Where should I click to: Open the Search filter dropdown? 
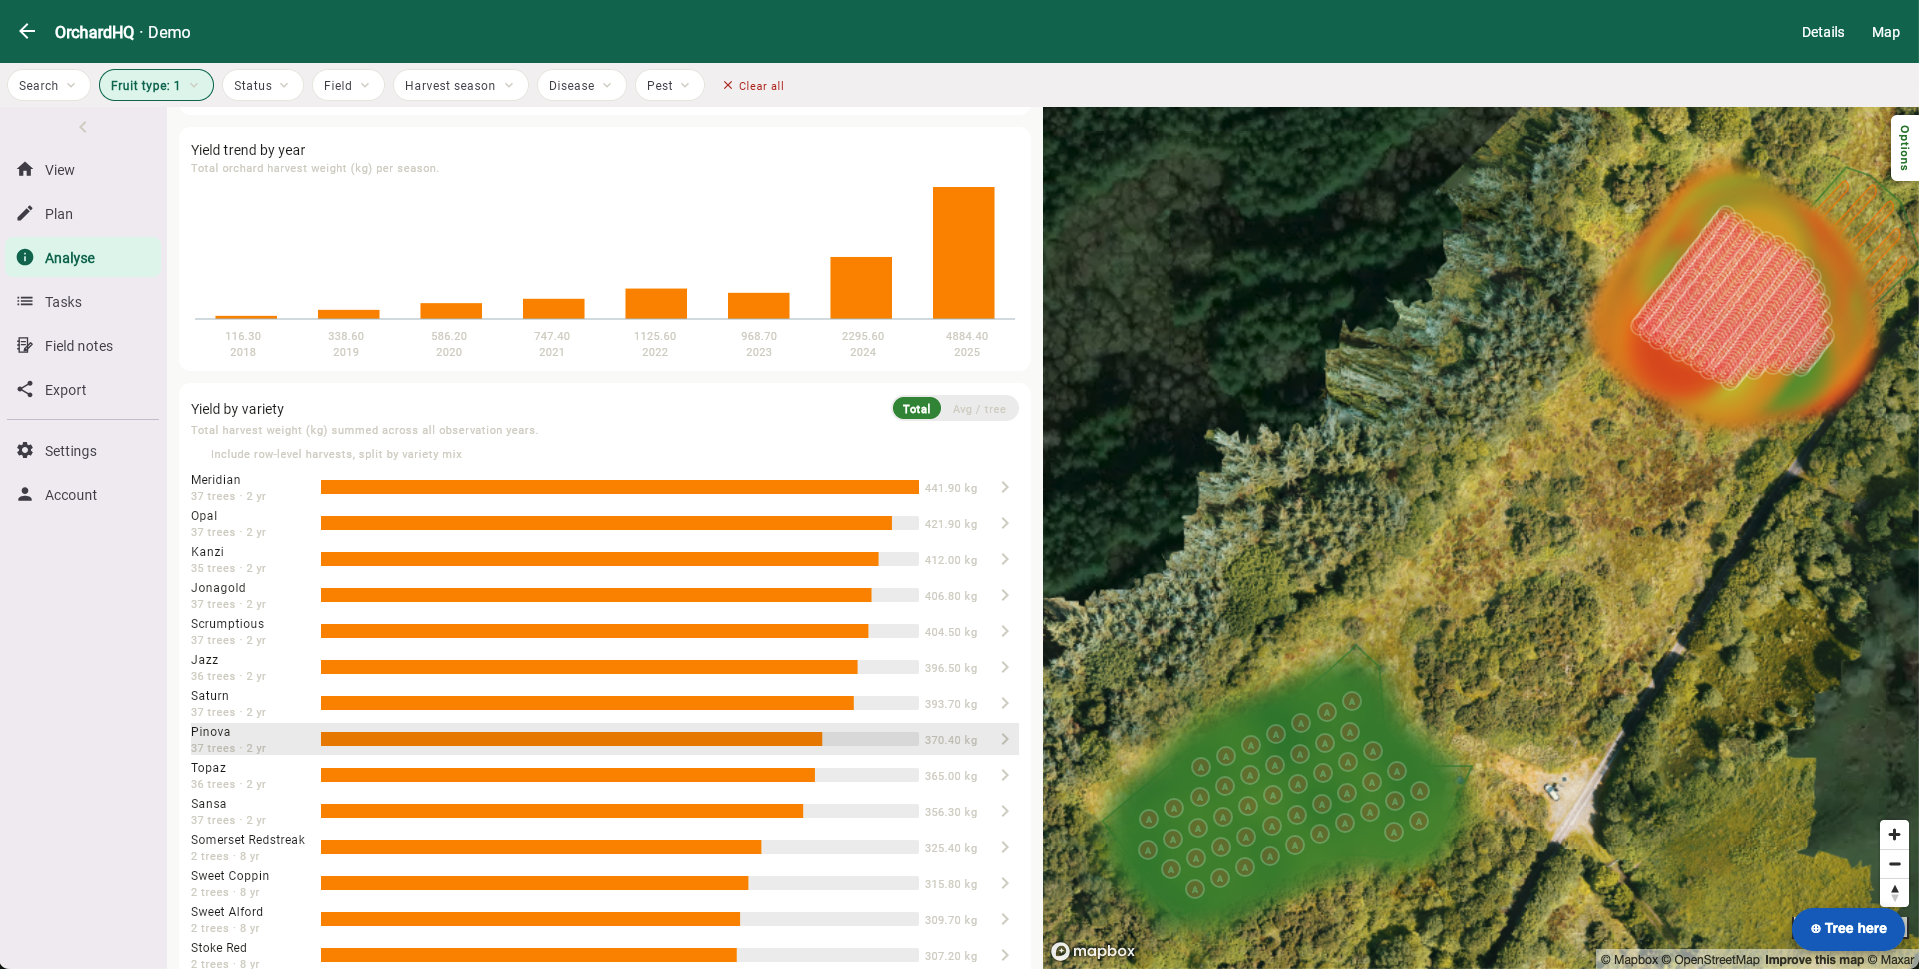tap(48, 86)
